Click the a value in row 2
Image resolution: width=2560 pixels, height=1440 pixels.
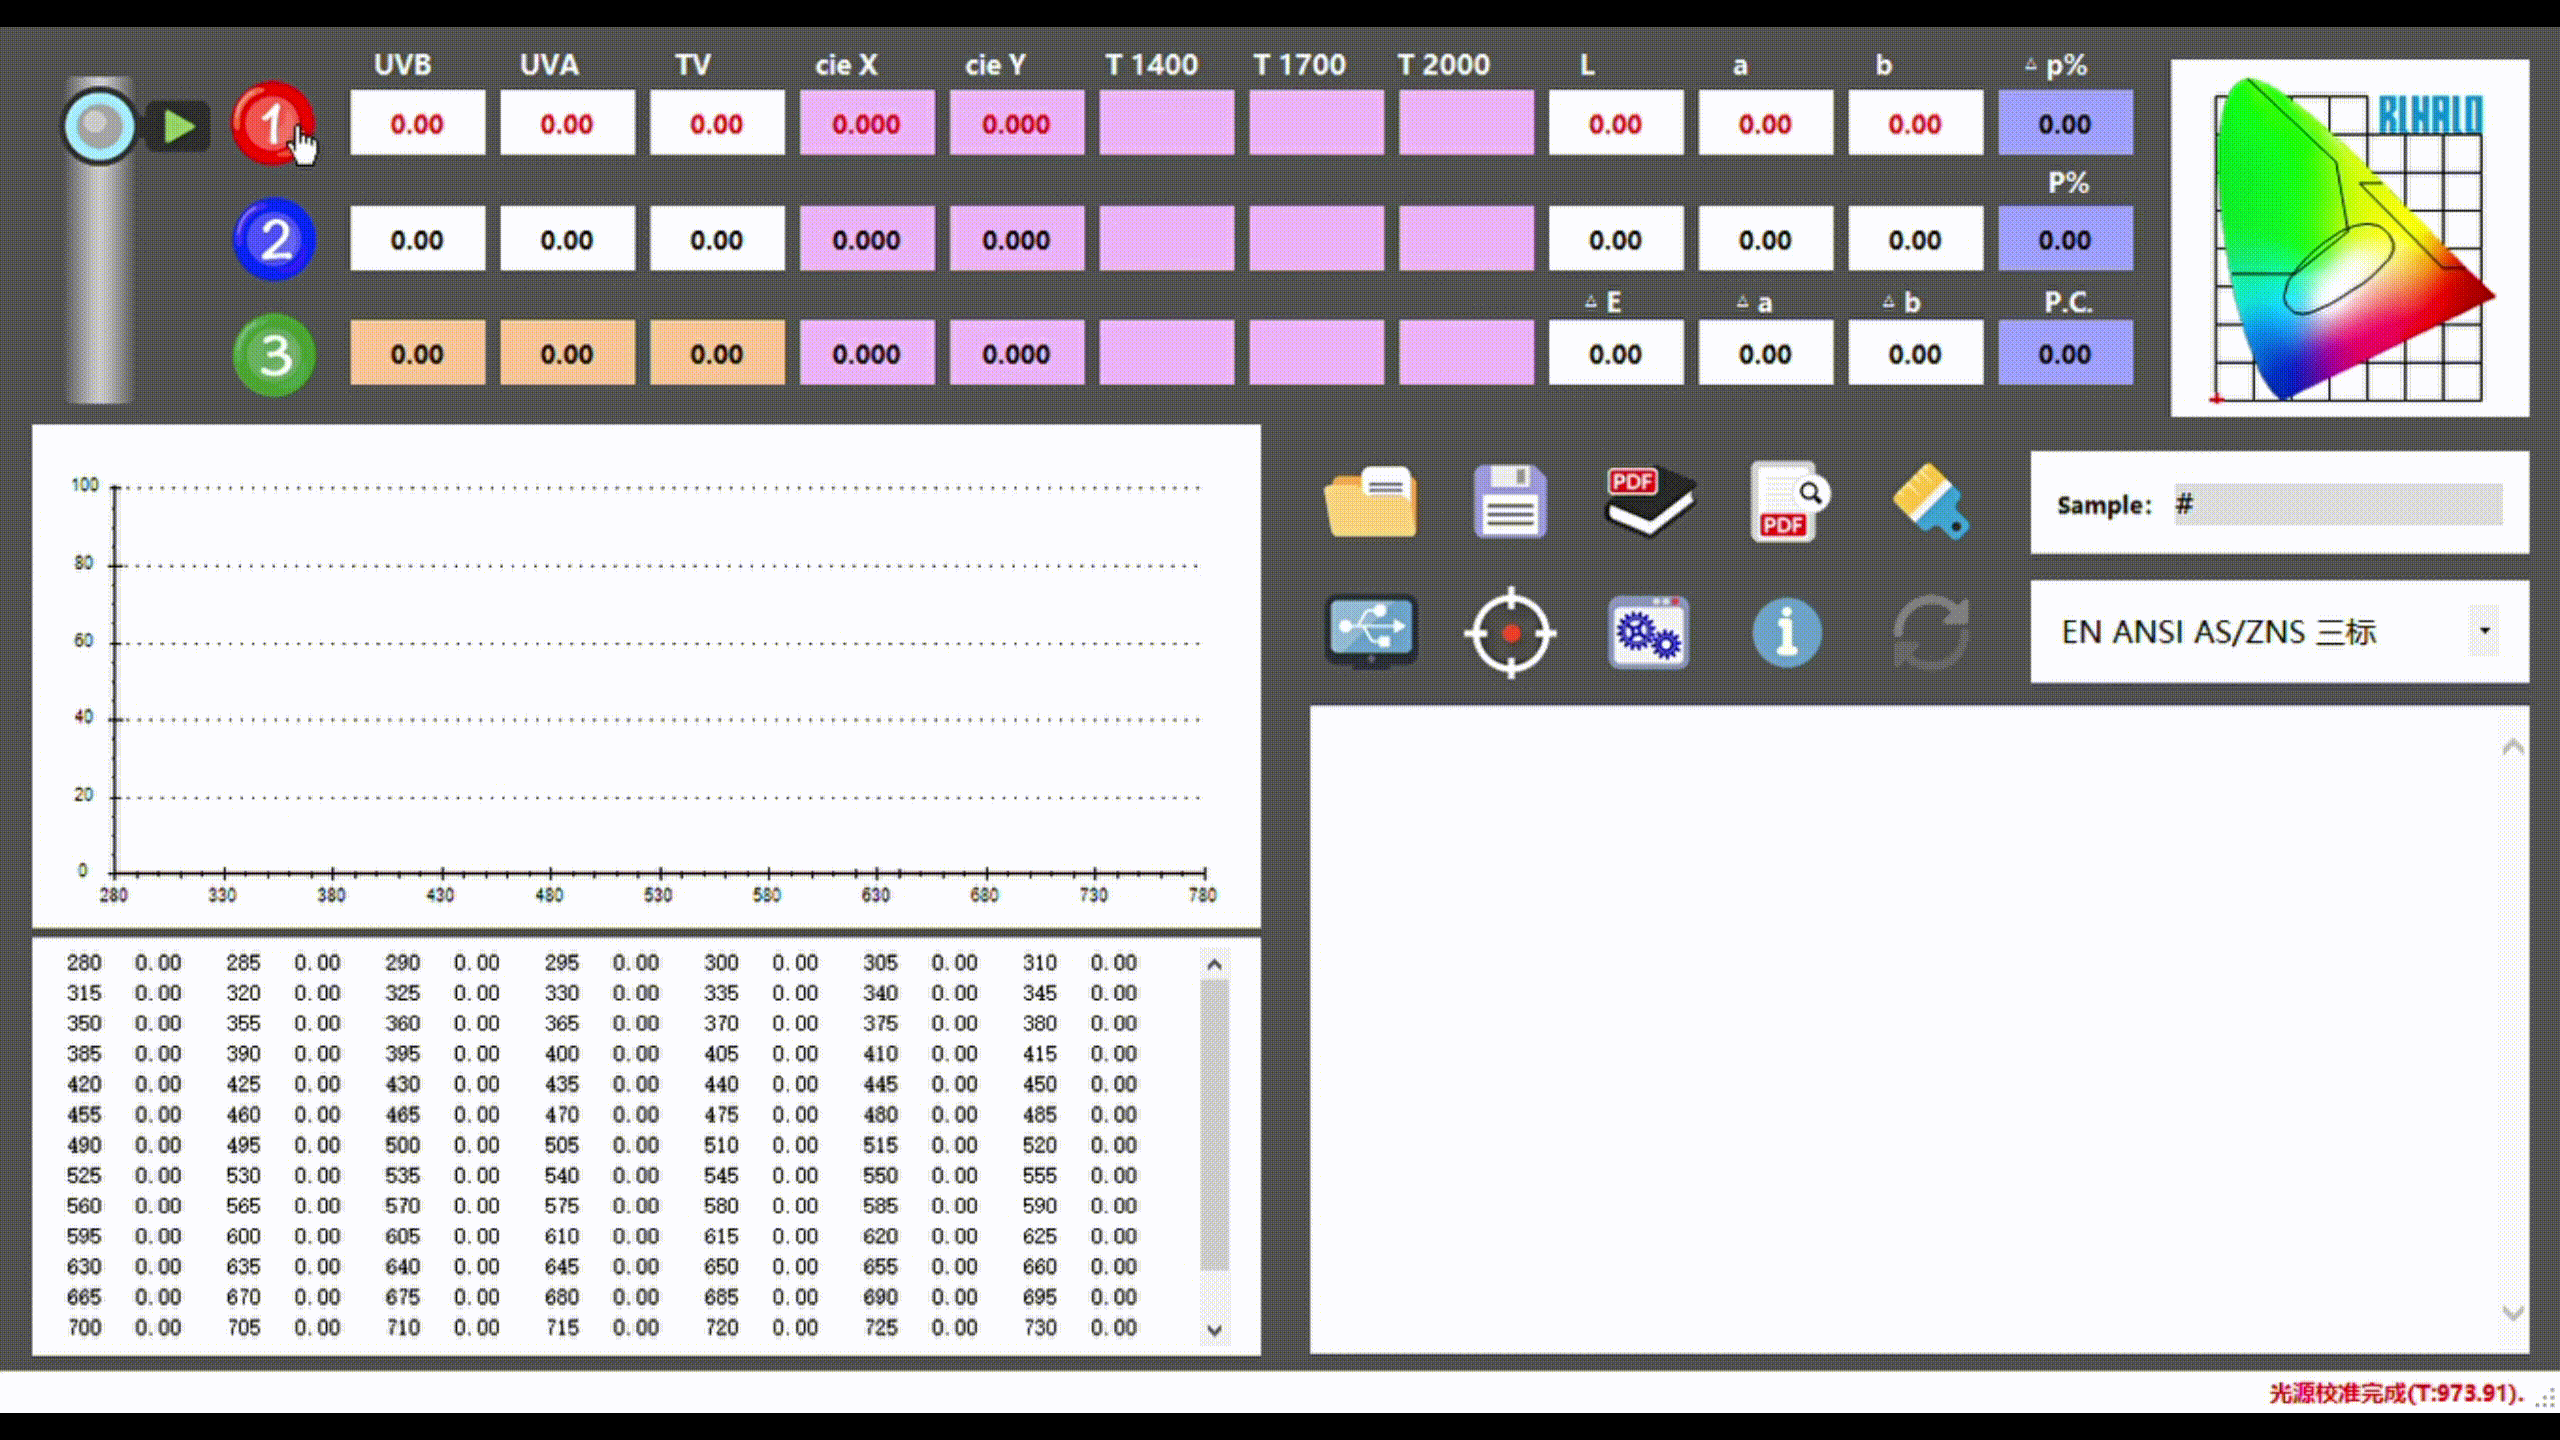click(1766, 239)
